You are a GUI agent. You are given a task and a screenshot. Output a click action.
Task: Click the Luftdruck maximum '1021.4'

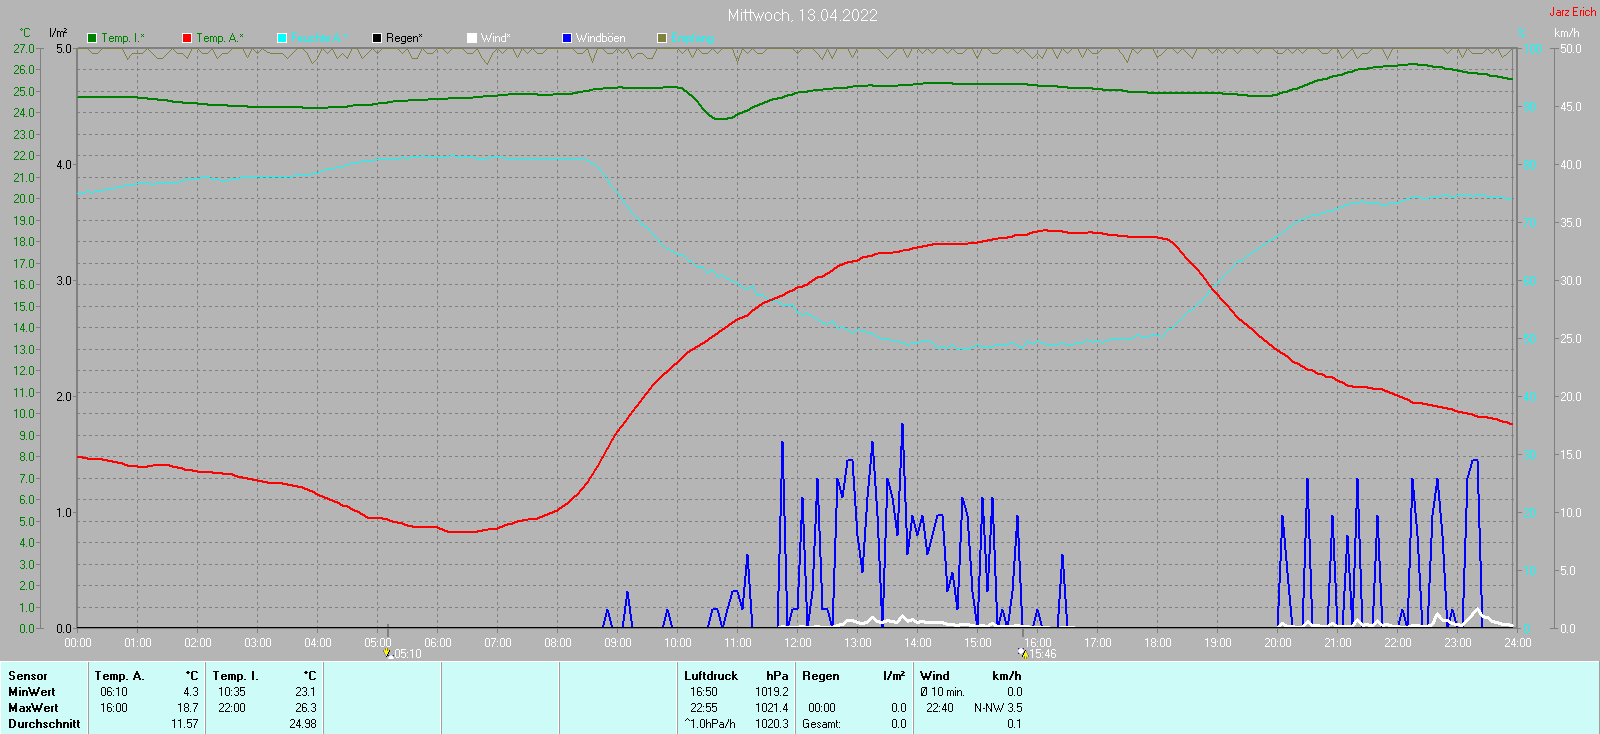(772, 708)
